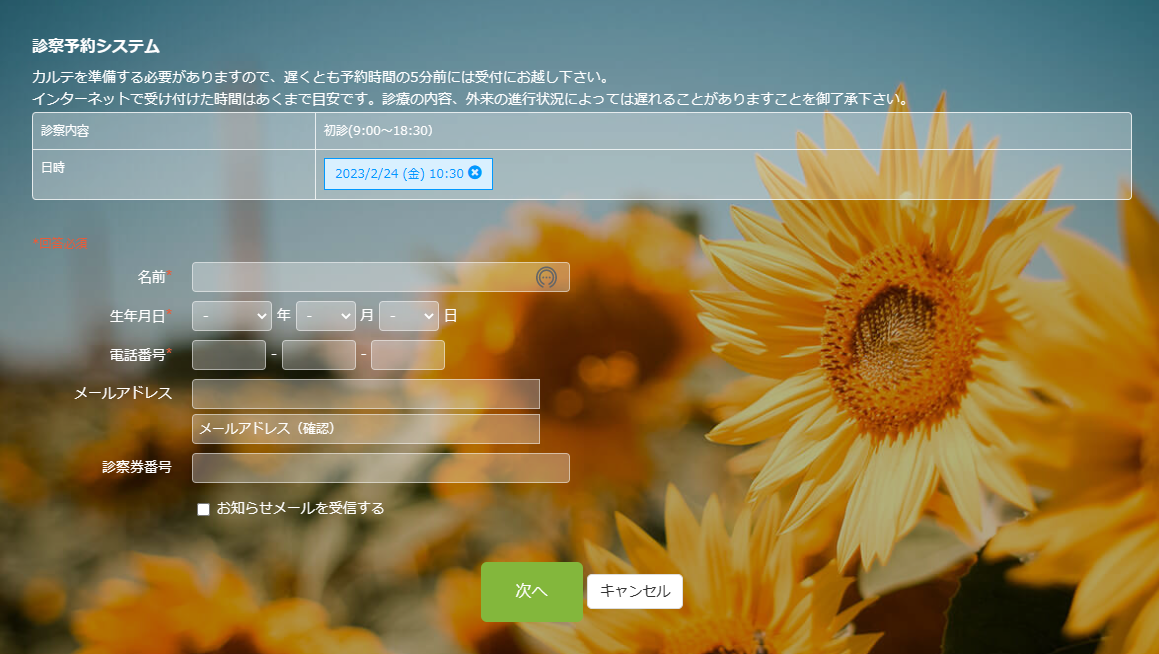Image resolution: width=1159 pixels, height=654 pixels.
Task: Remove the selected 2023/2/24 10:30 date chip
Action: (x=475, y=172)
